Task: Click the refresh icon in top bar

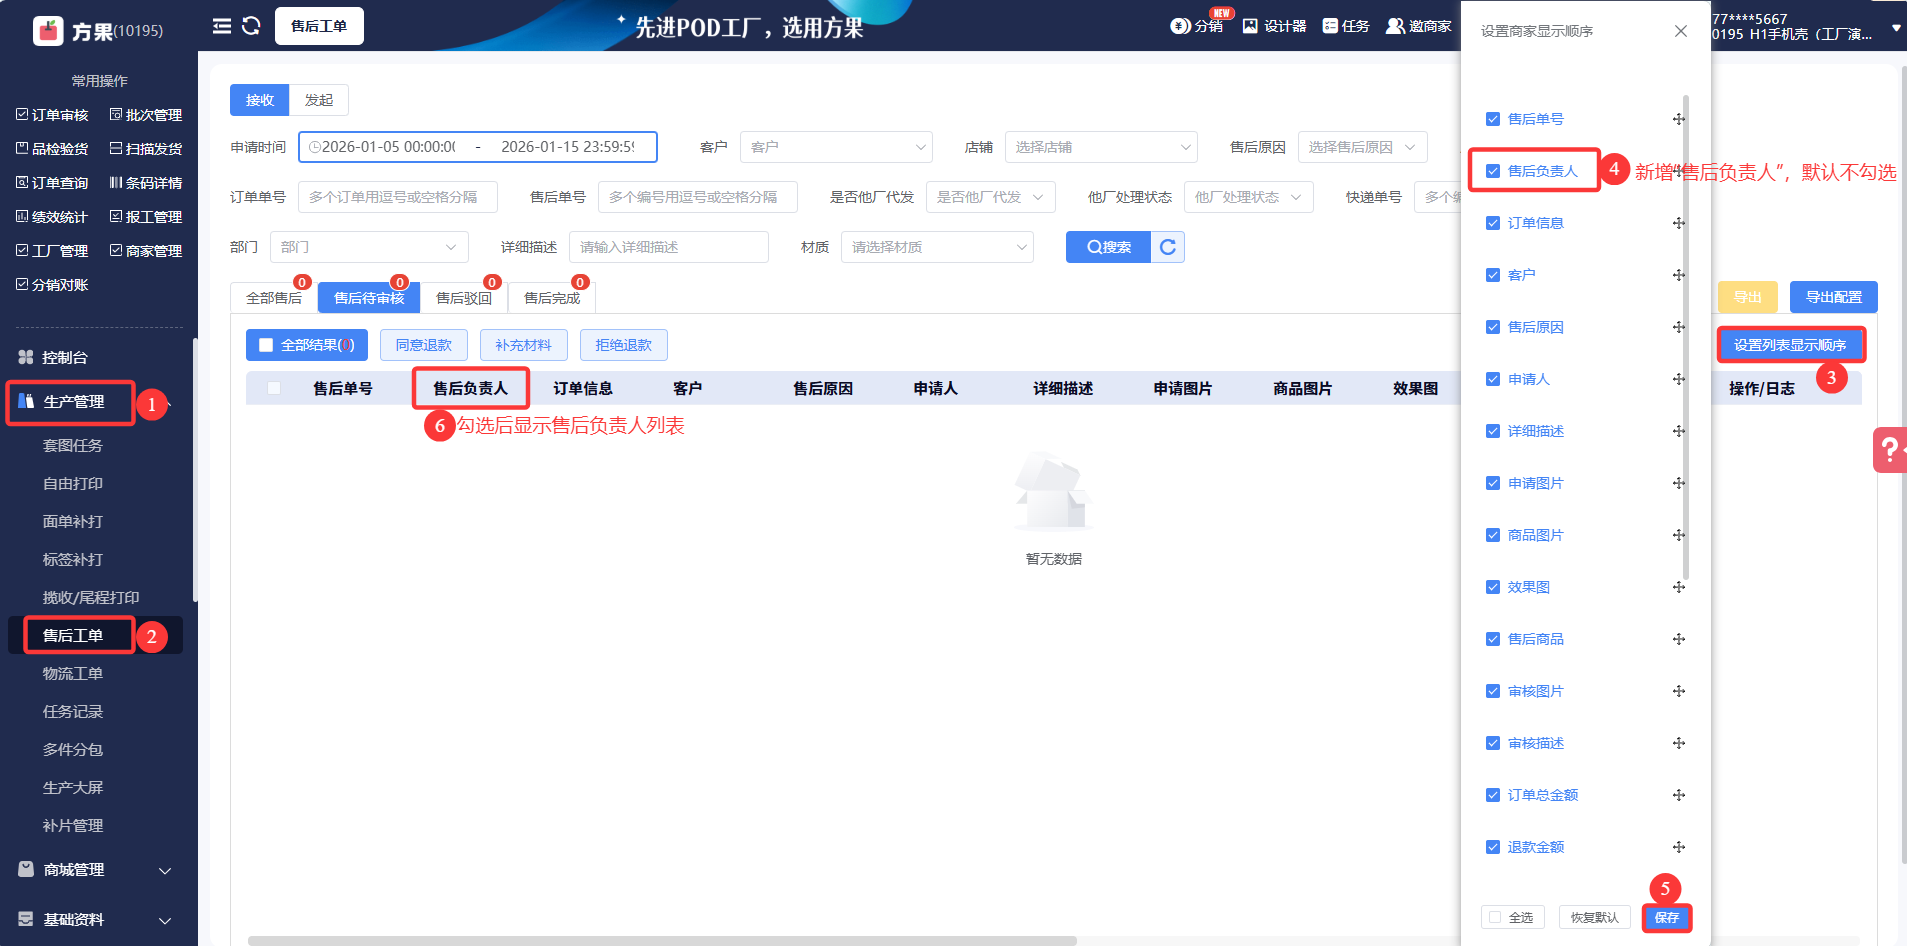Action: tap(251, 26)
